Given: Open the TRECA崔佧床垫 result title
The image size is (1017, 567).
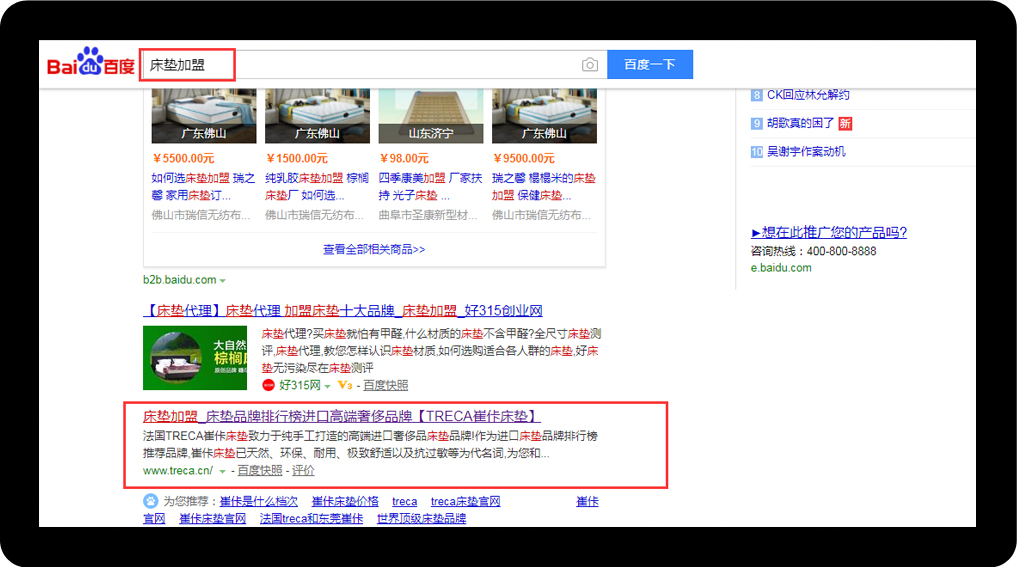Looking at the screenshot, I should [342, 416].
